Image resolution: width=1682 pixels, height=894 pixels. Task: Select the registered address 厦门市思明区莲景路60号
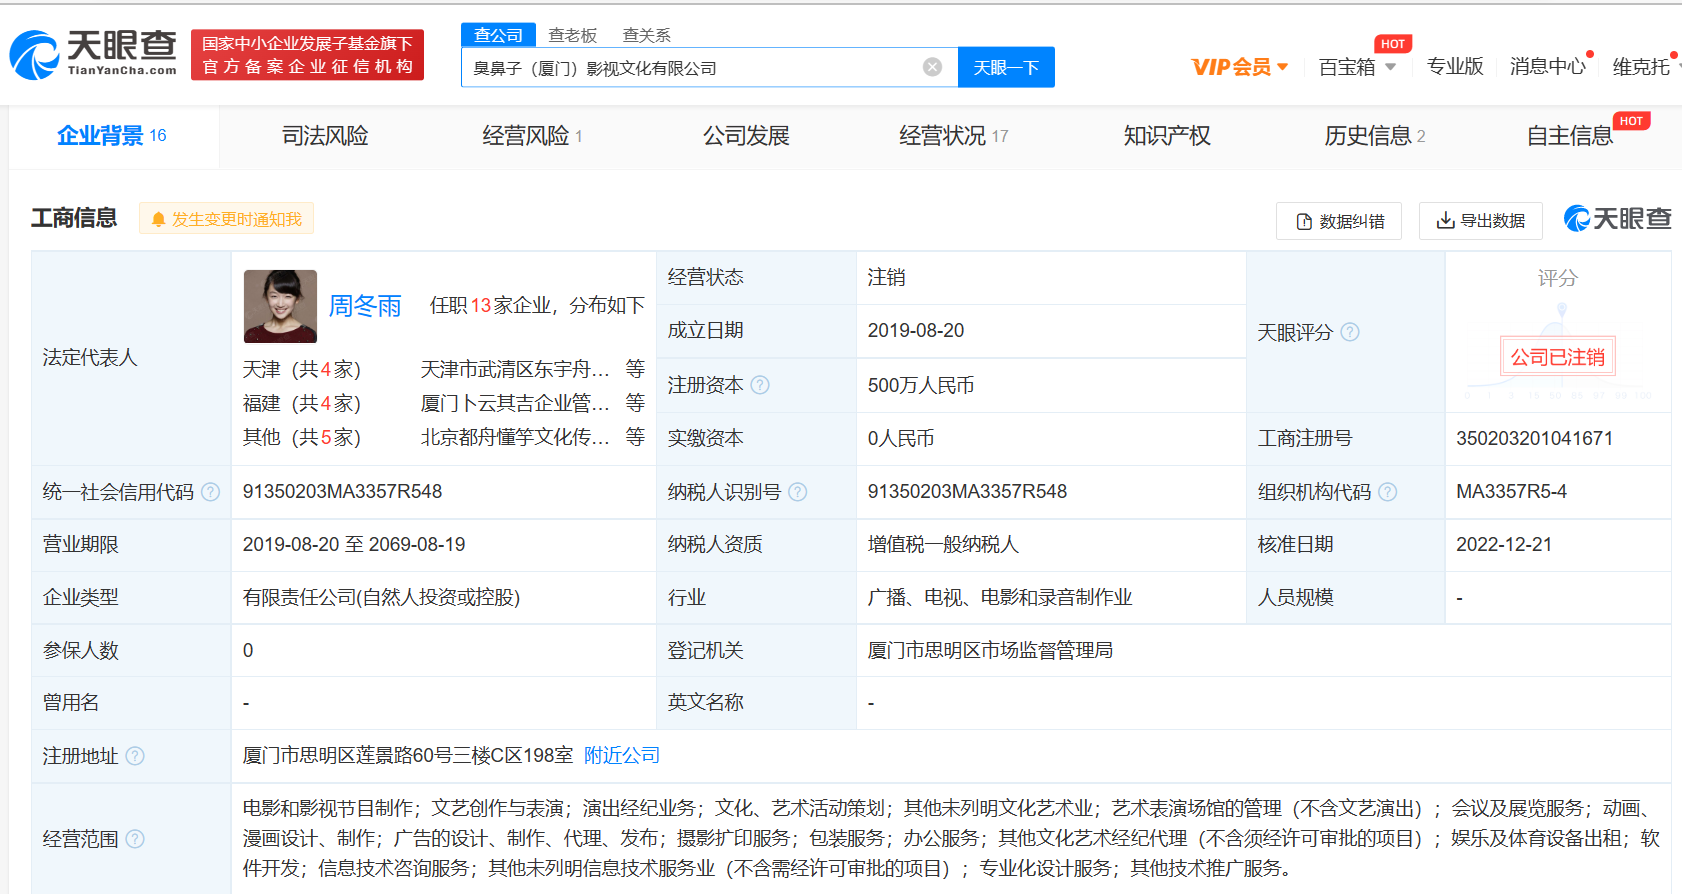pyautogui.click(x=408, y=756)
